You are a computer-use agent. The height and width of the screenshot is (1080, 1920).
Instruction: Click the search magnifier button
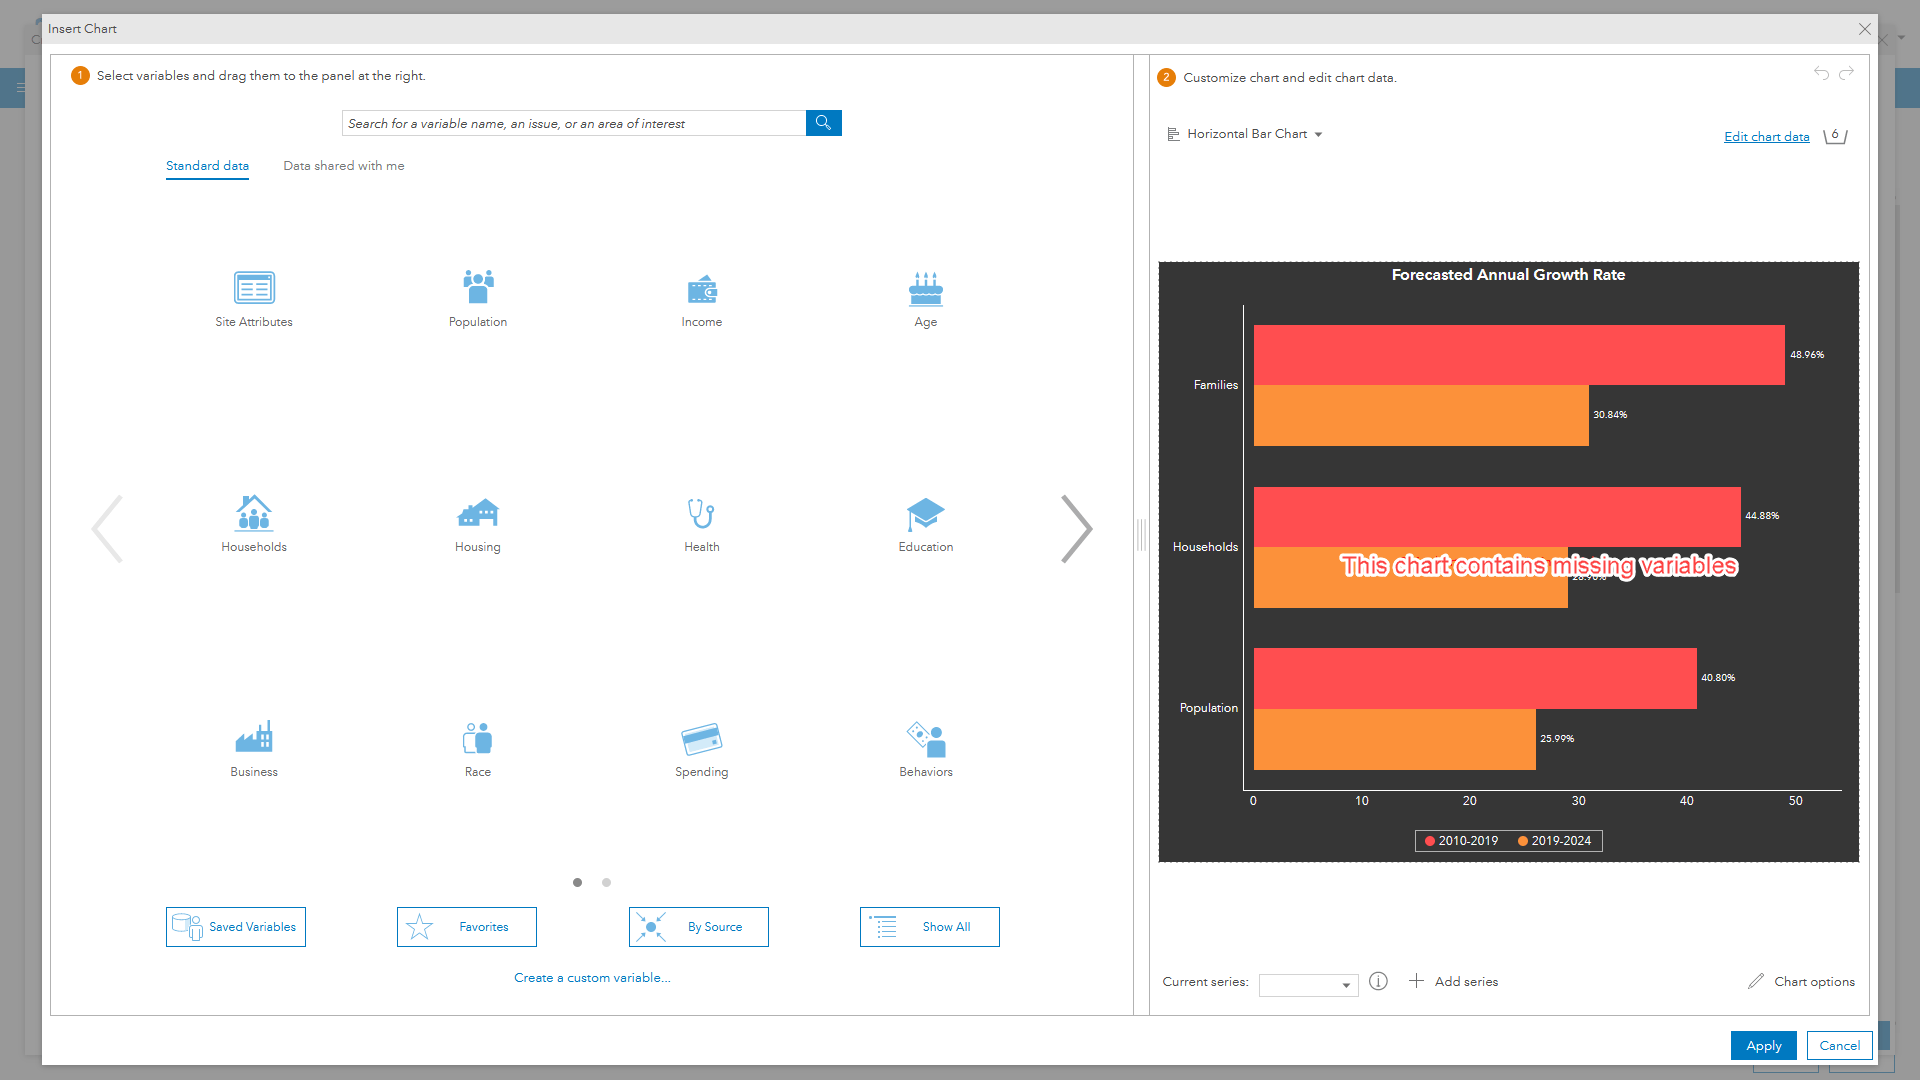[823, 123]
